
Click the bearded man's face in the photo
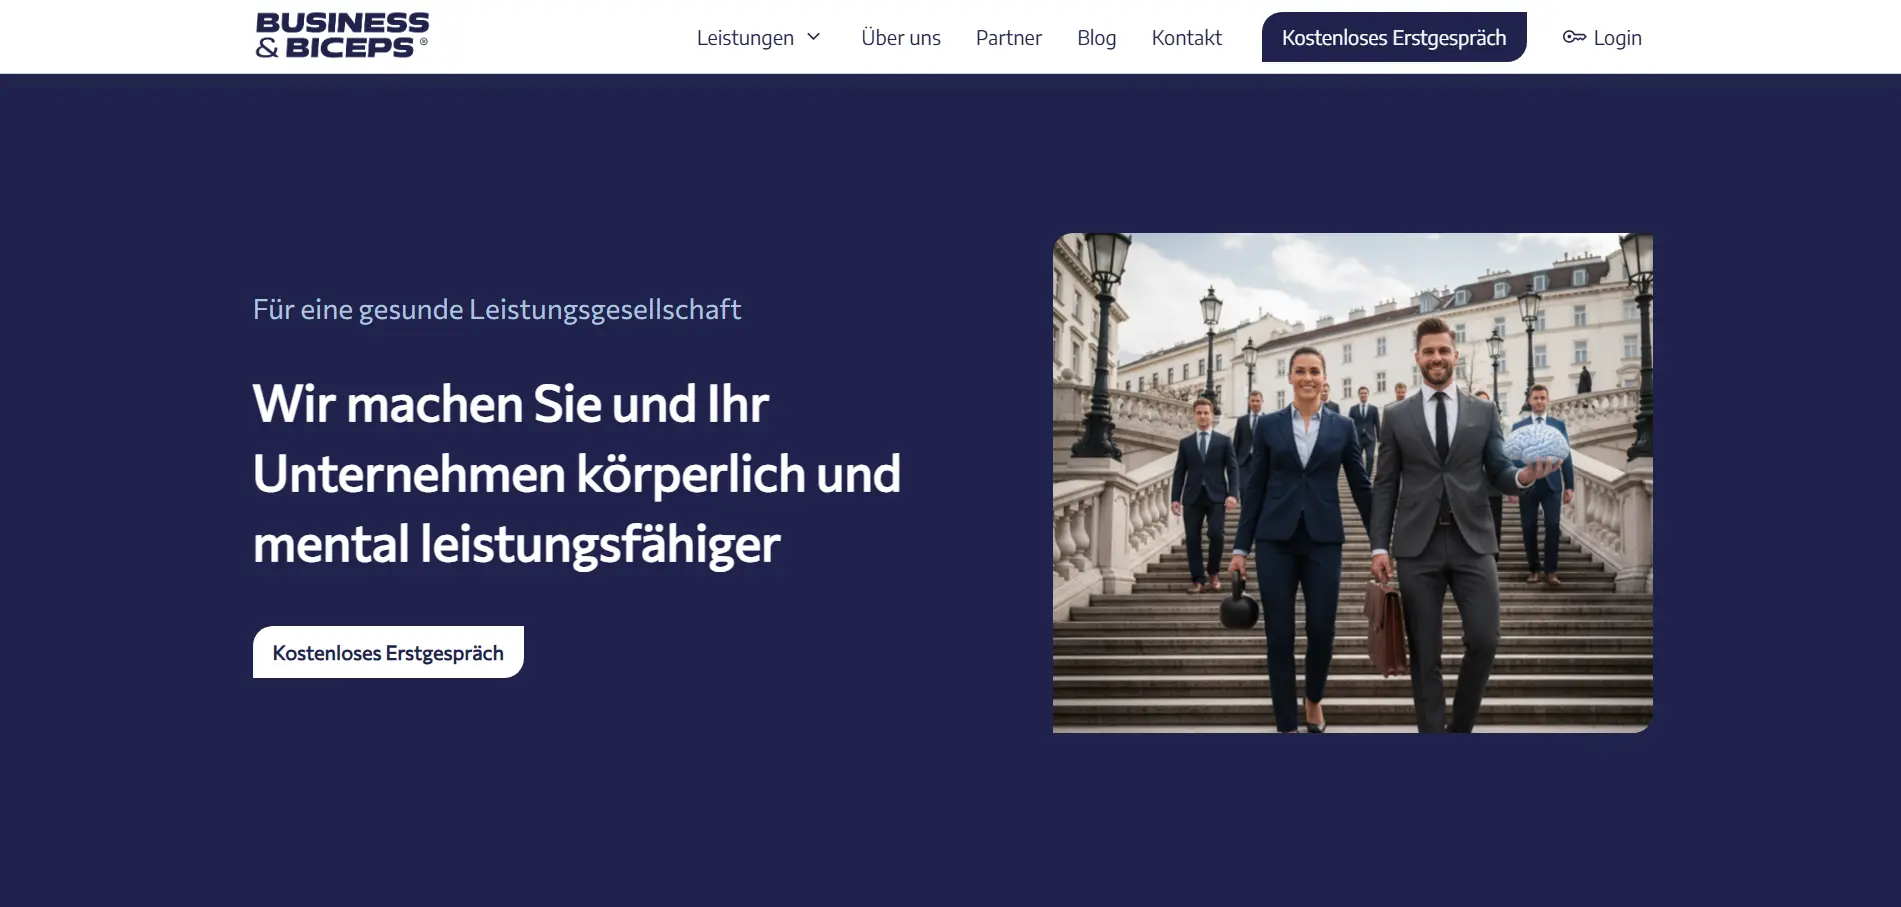pos(1436,354)
